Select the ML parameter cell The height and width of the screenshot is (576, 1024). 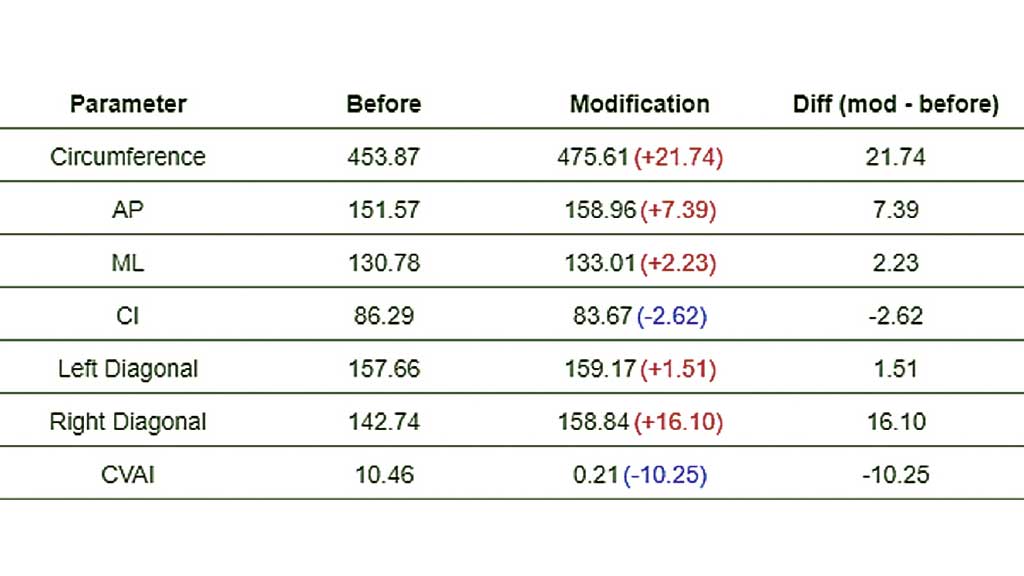click(128, 263)
